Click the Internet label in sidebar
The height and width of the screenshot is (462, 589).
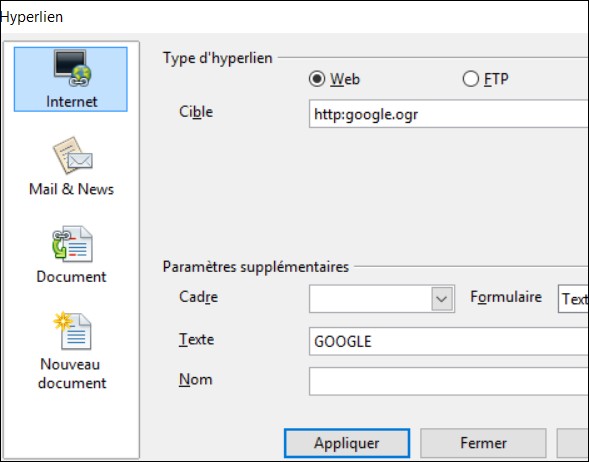click(x=71, y=102)
